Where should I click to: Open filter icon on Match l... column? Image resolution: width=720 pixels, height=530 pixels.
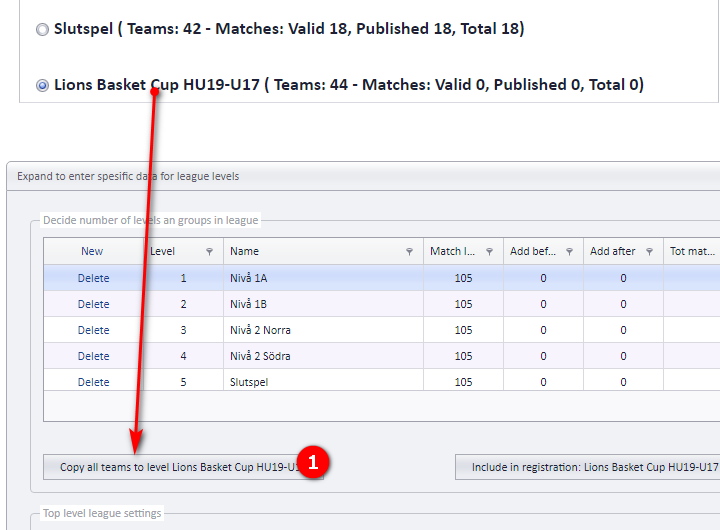(x=489, y=252)
